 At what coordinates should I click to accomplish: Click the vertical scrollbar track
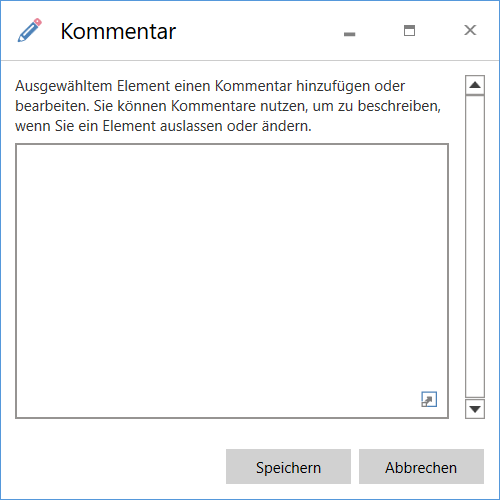[x=475, y=247]
